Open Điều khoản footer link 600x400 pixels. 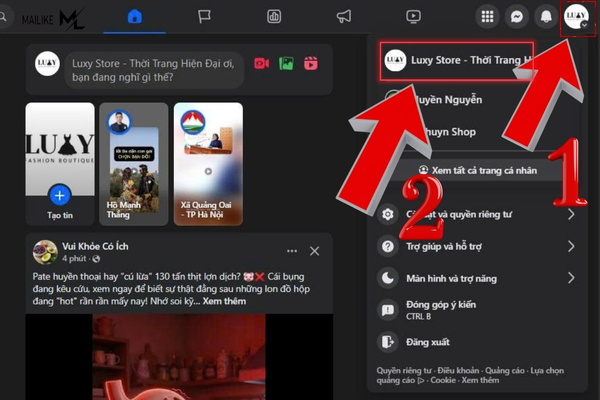(458, 371)
